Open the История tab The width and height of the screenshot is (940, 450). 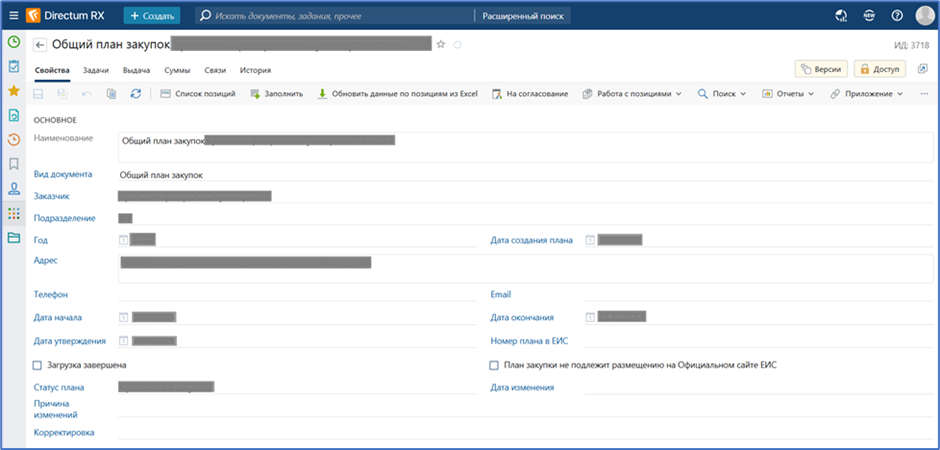tap(255, 70)
